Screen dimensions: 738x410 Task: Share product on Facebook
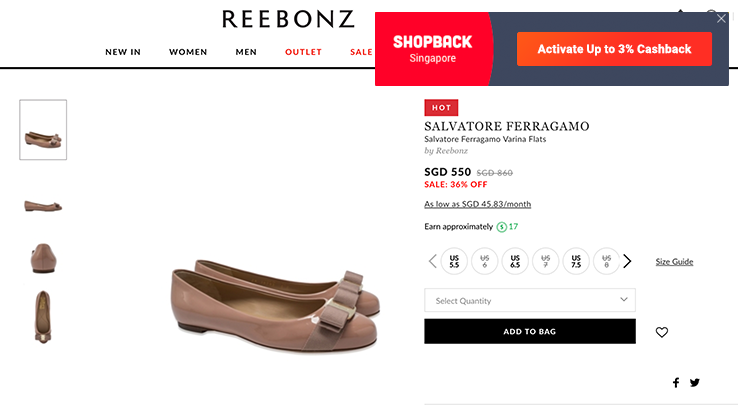pos(676,382)
